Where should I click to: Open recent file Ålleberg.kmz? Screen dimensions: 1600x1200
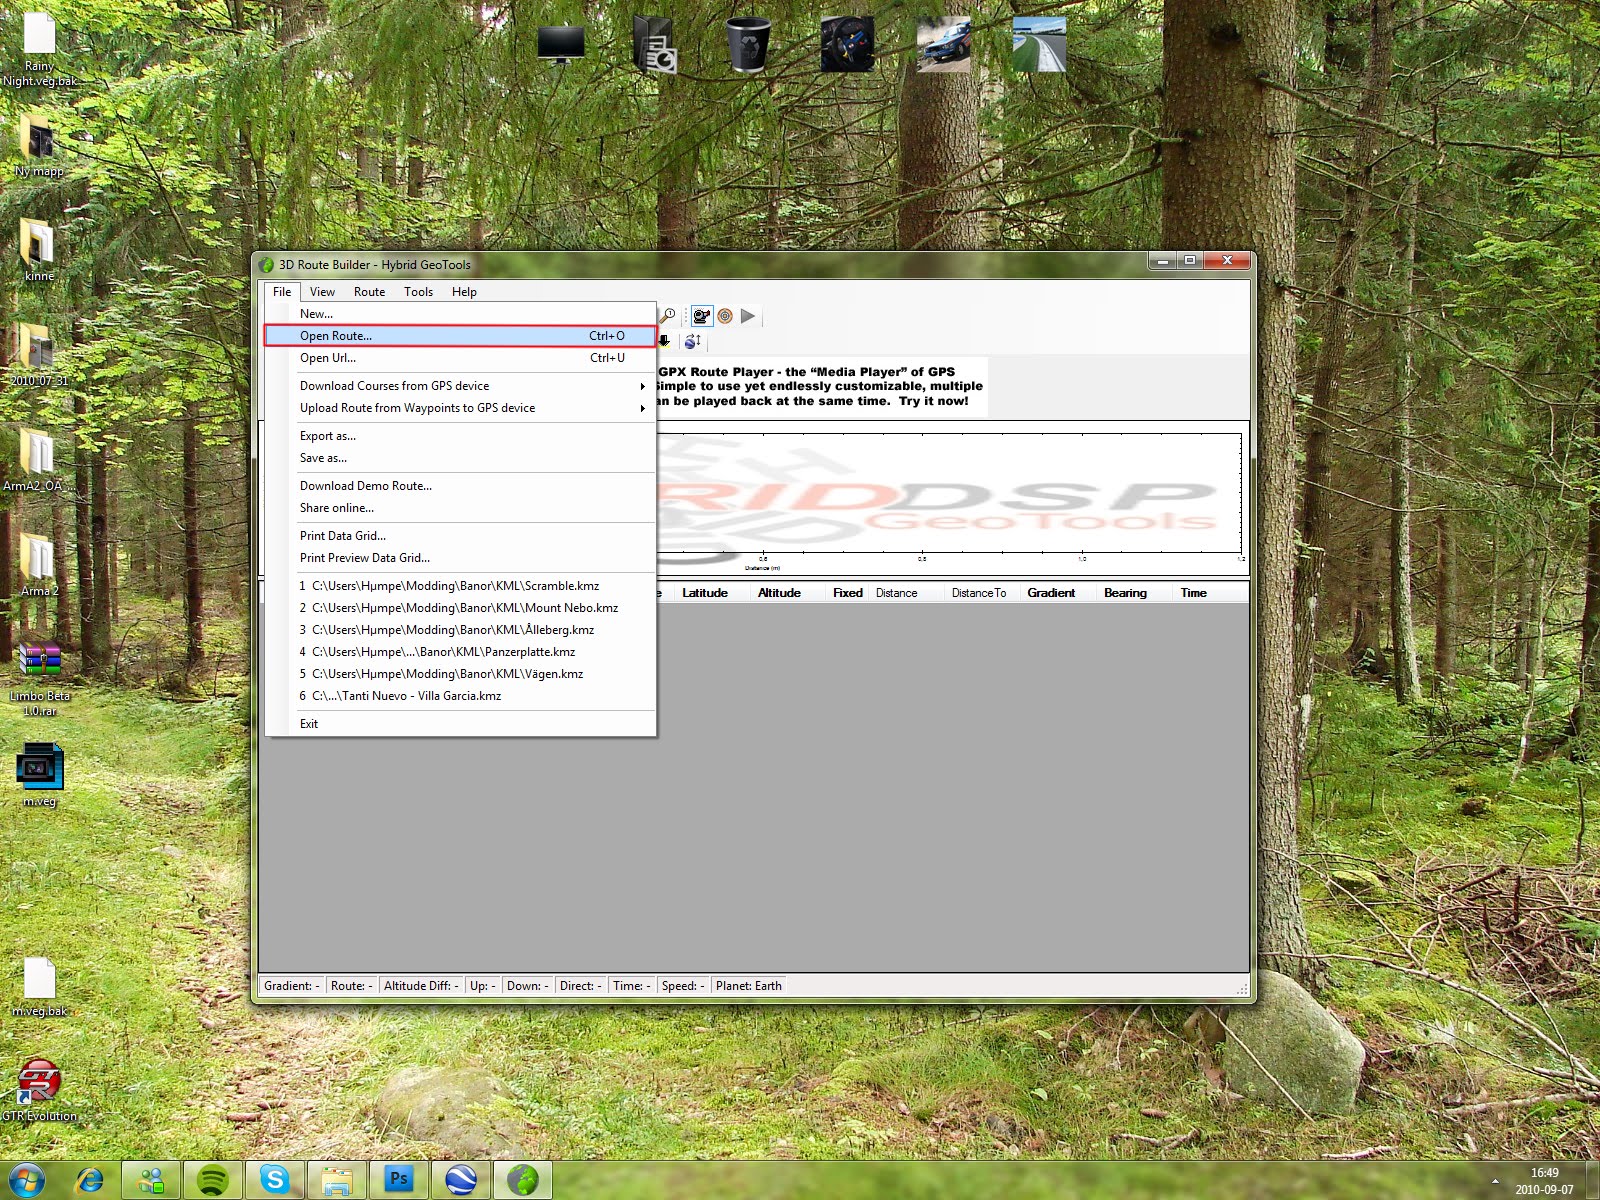tap(460, 630)
